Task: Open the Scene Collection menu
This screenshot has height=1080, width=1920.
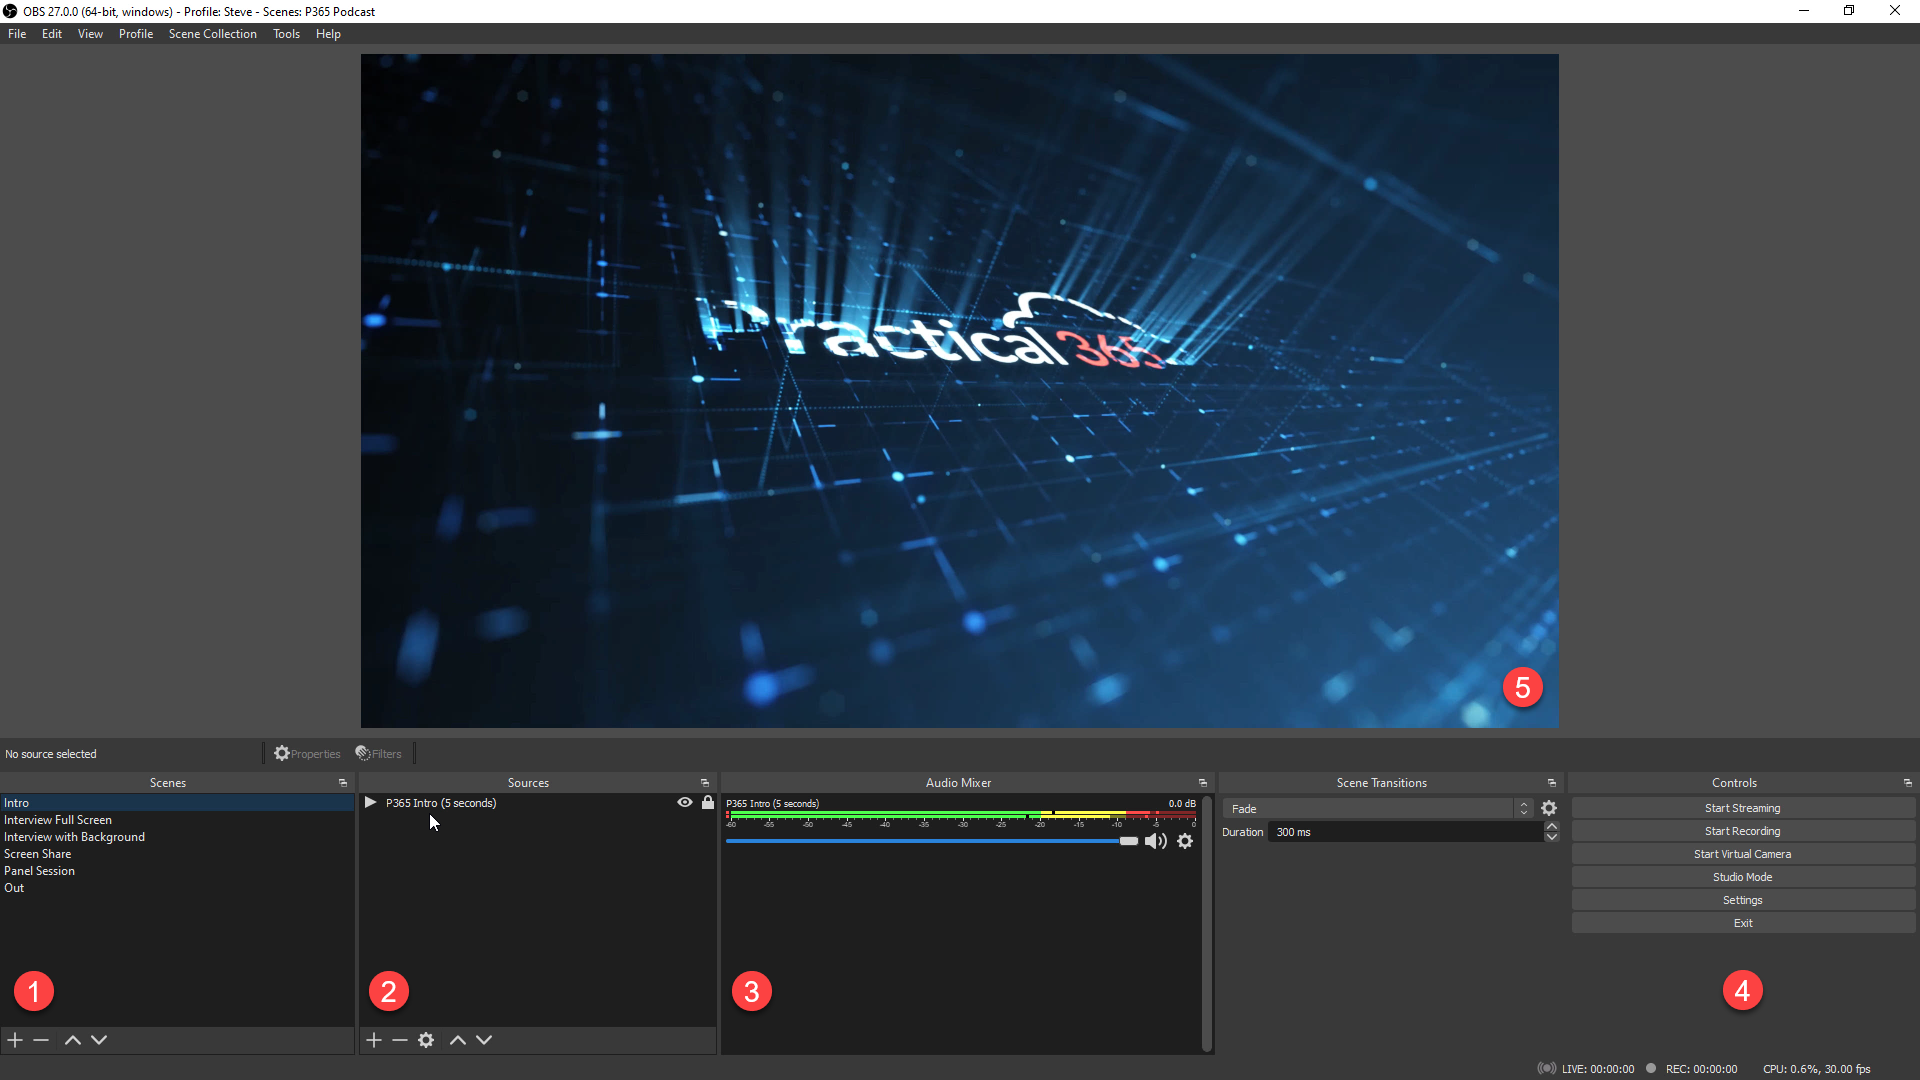Action: click(x=212, y=34)
